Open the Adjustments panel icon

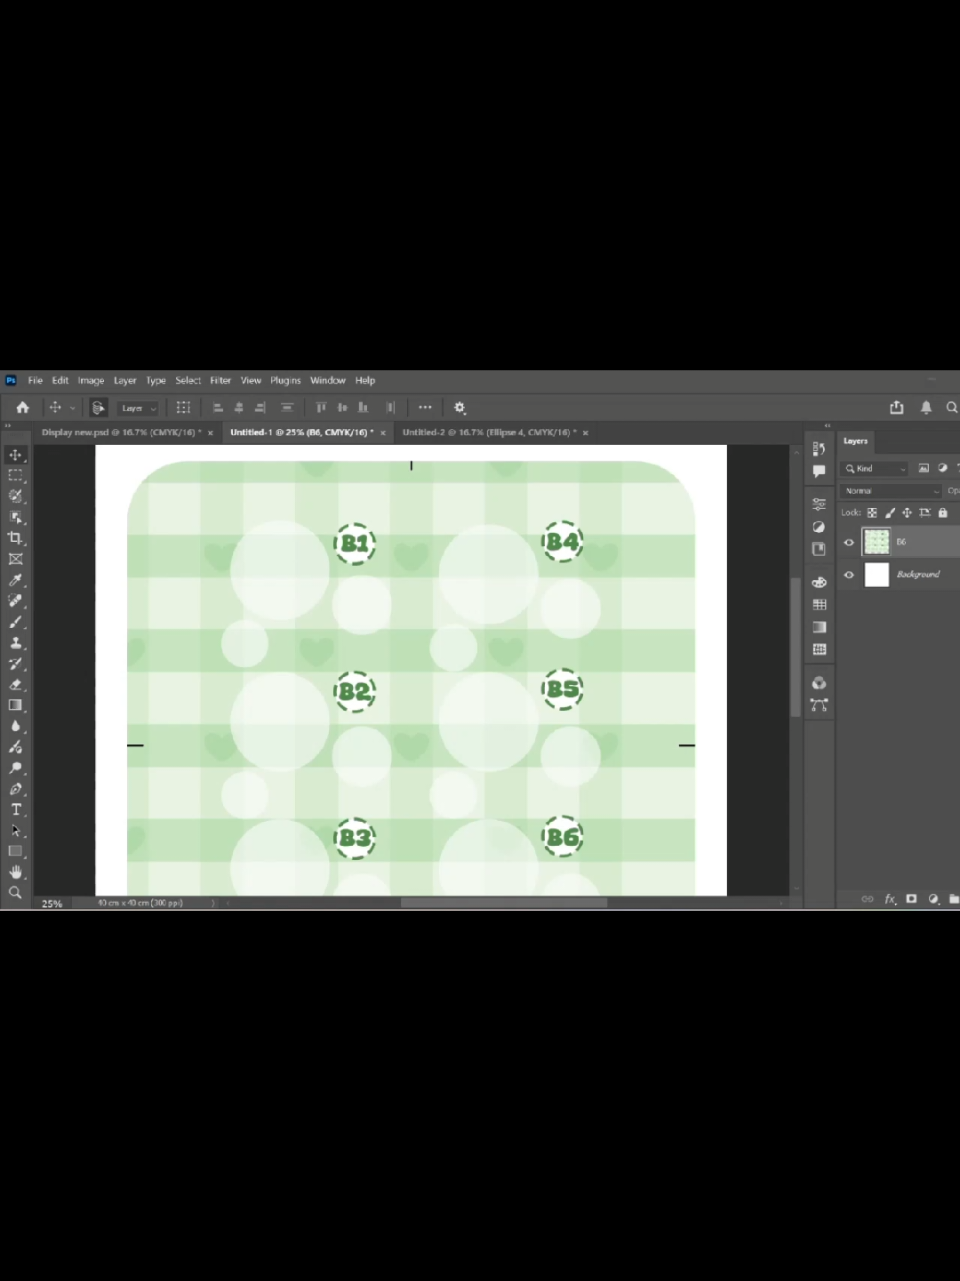[819, 527]
